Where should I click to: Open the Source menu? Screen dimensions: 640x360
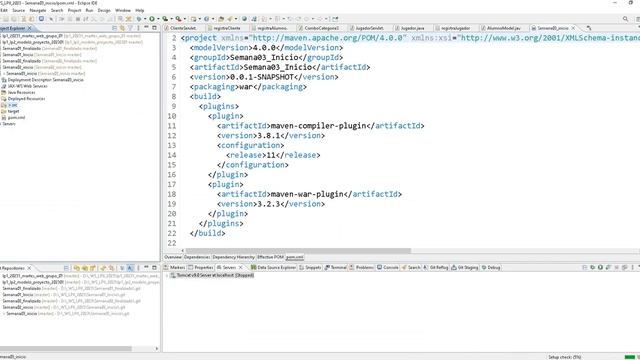[x=18, y=10]
